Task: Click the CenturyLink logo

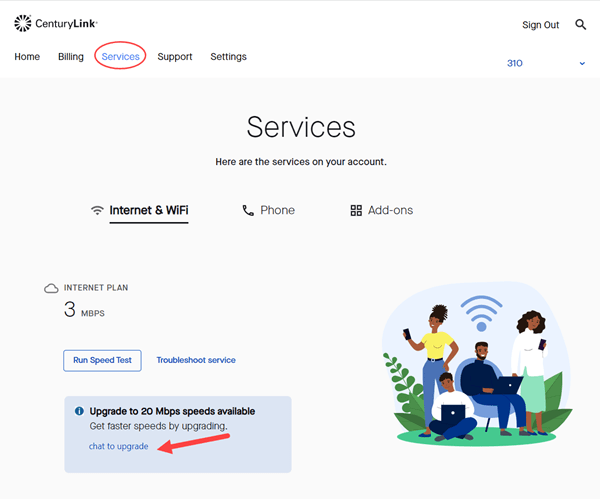Action: (56, 23)
